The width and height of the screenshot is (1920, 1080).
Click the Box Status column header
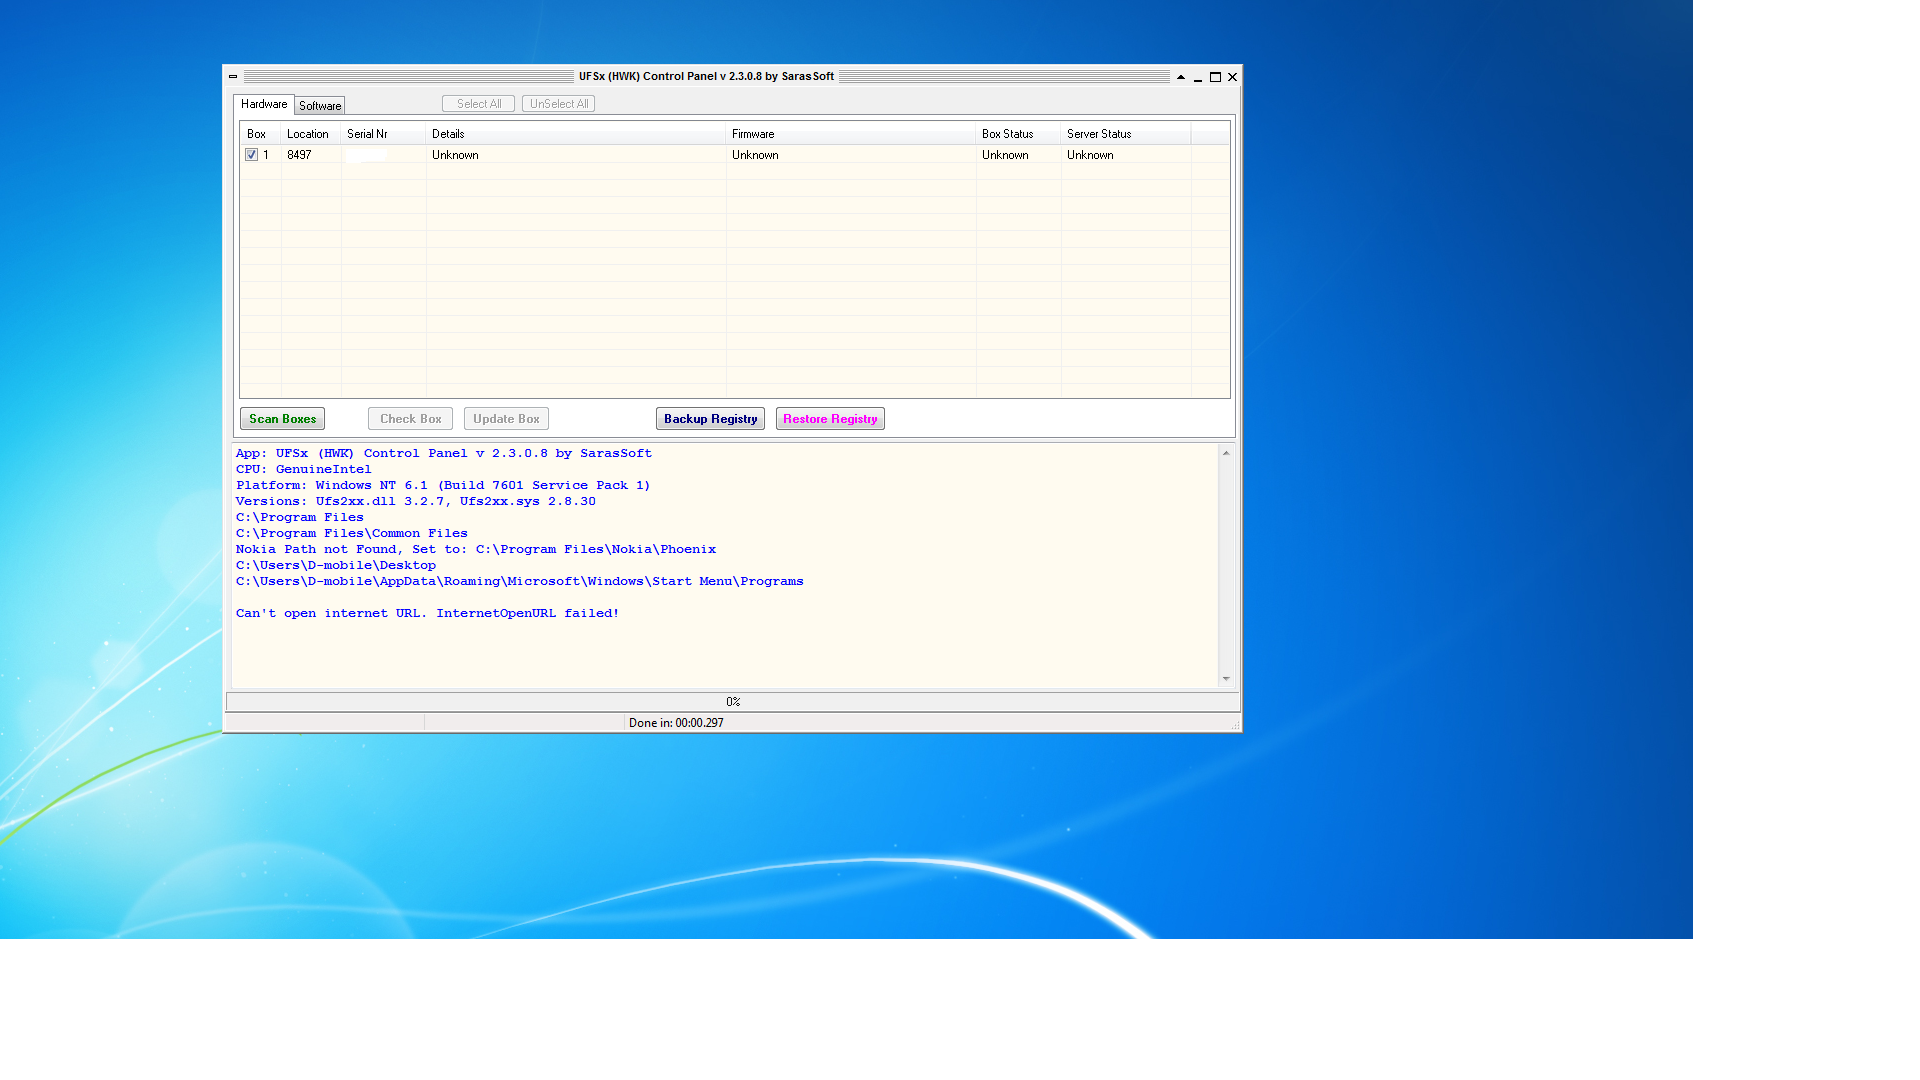(x=1018, y=134)
